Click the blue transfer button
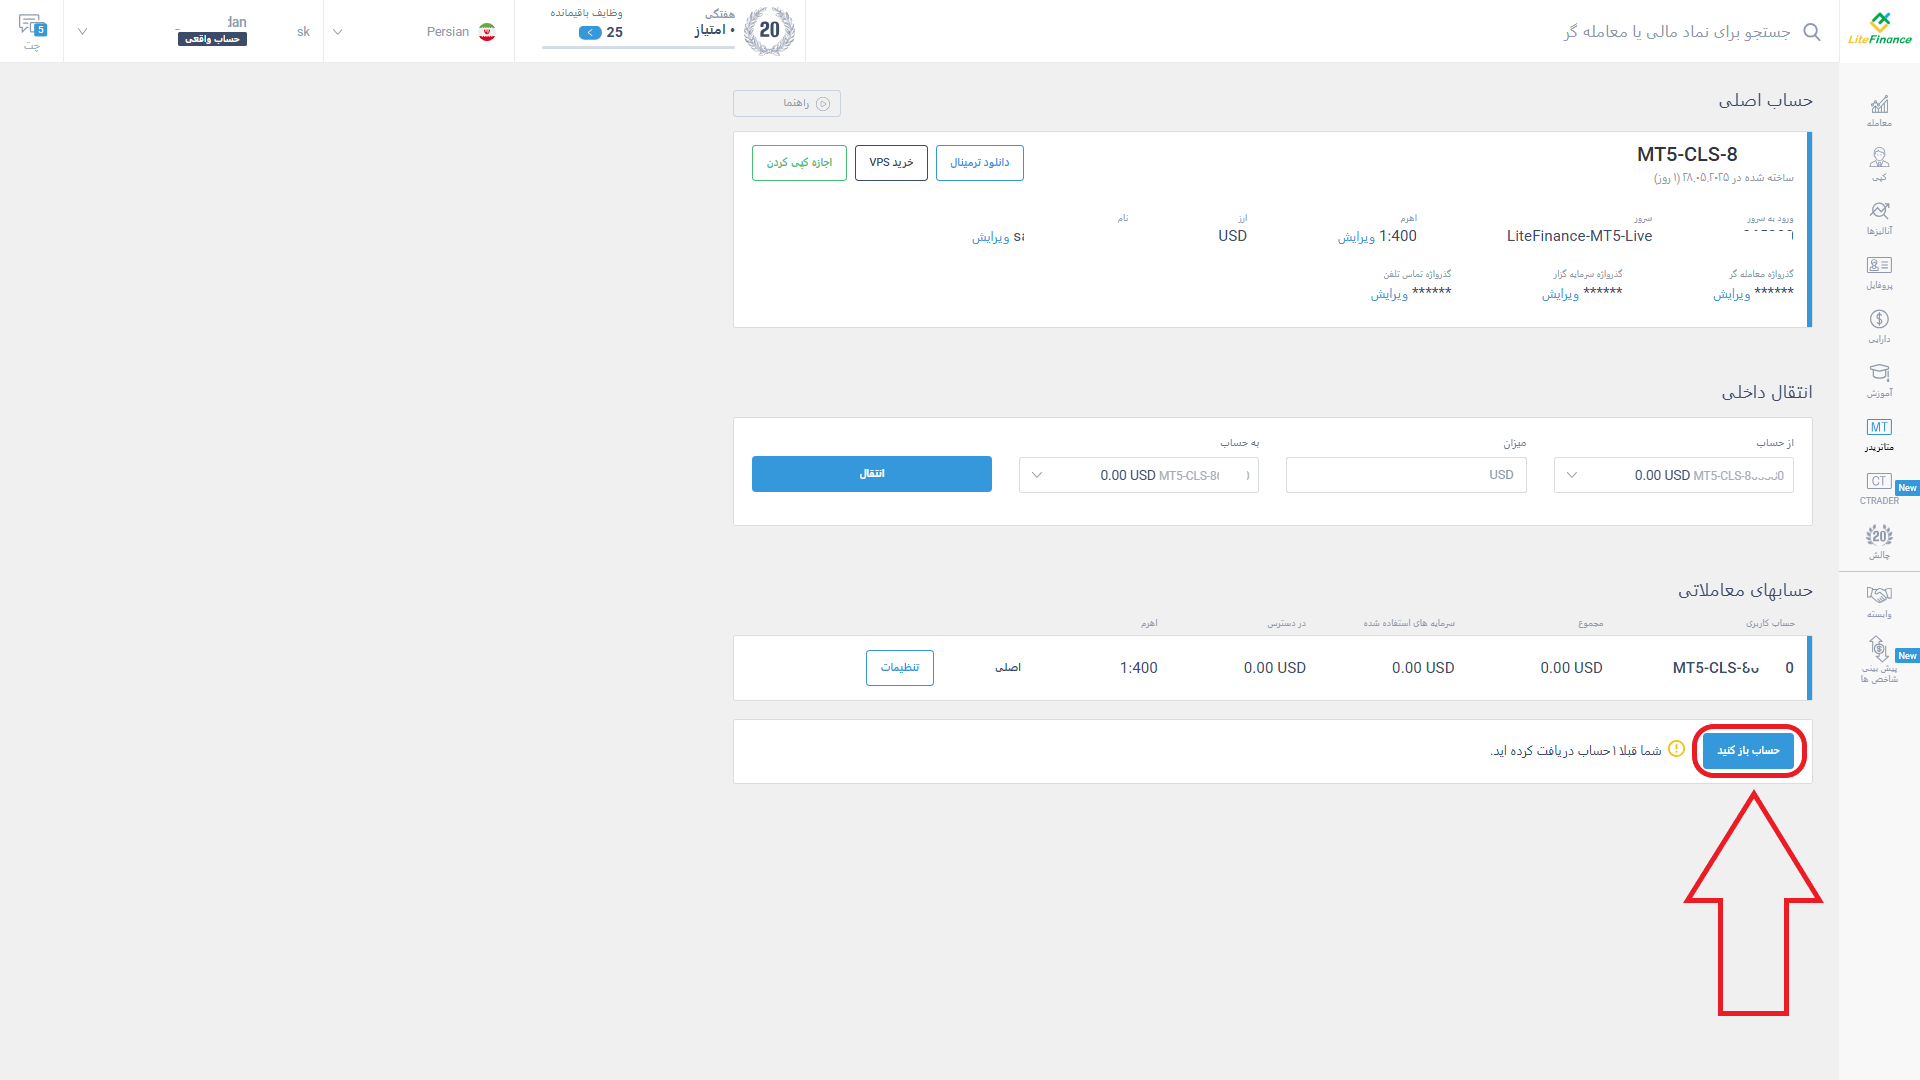Screen dimensions: 1920x1080 (871, 474)
